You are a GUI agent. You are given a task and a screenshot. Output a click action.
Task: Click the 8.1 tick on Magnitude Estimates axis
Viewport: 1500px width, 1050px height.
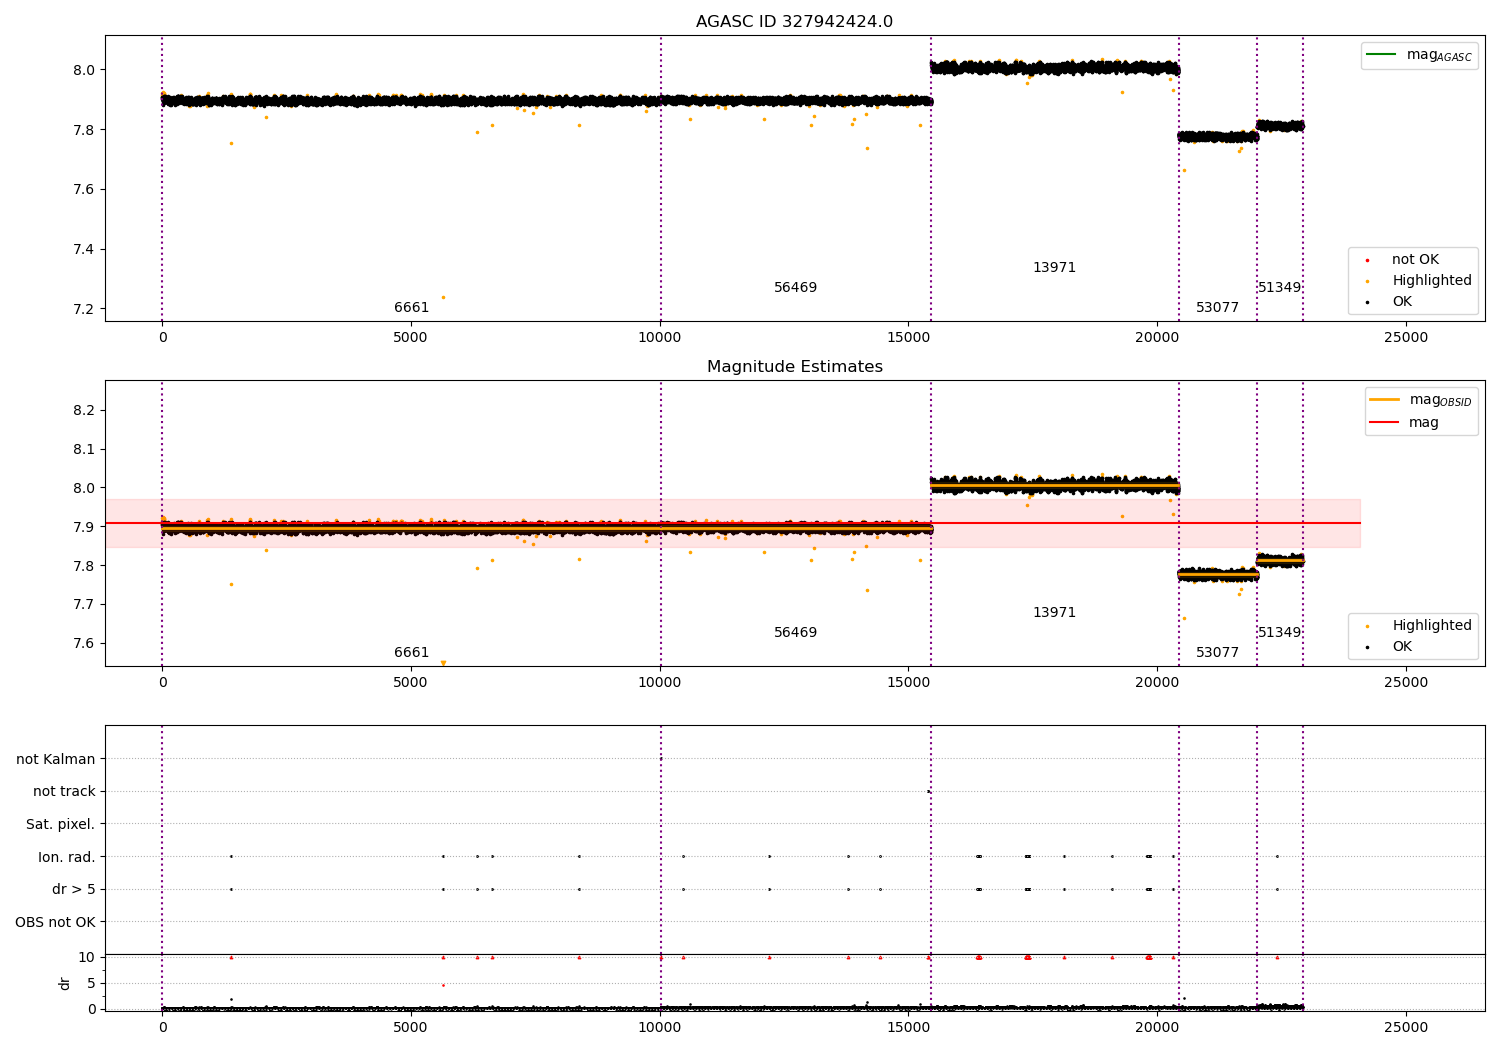click(x=84, y=449)
